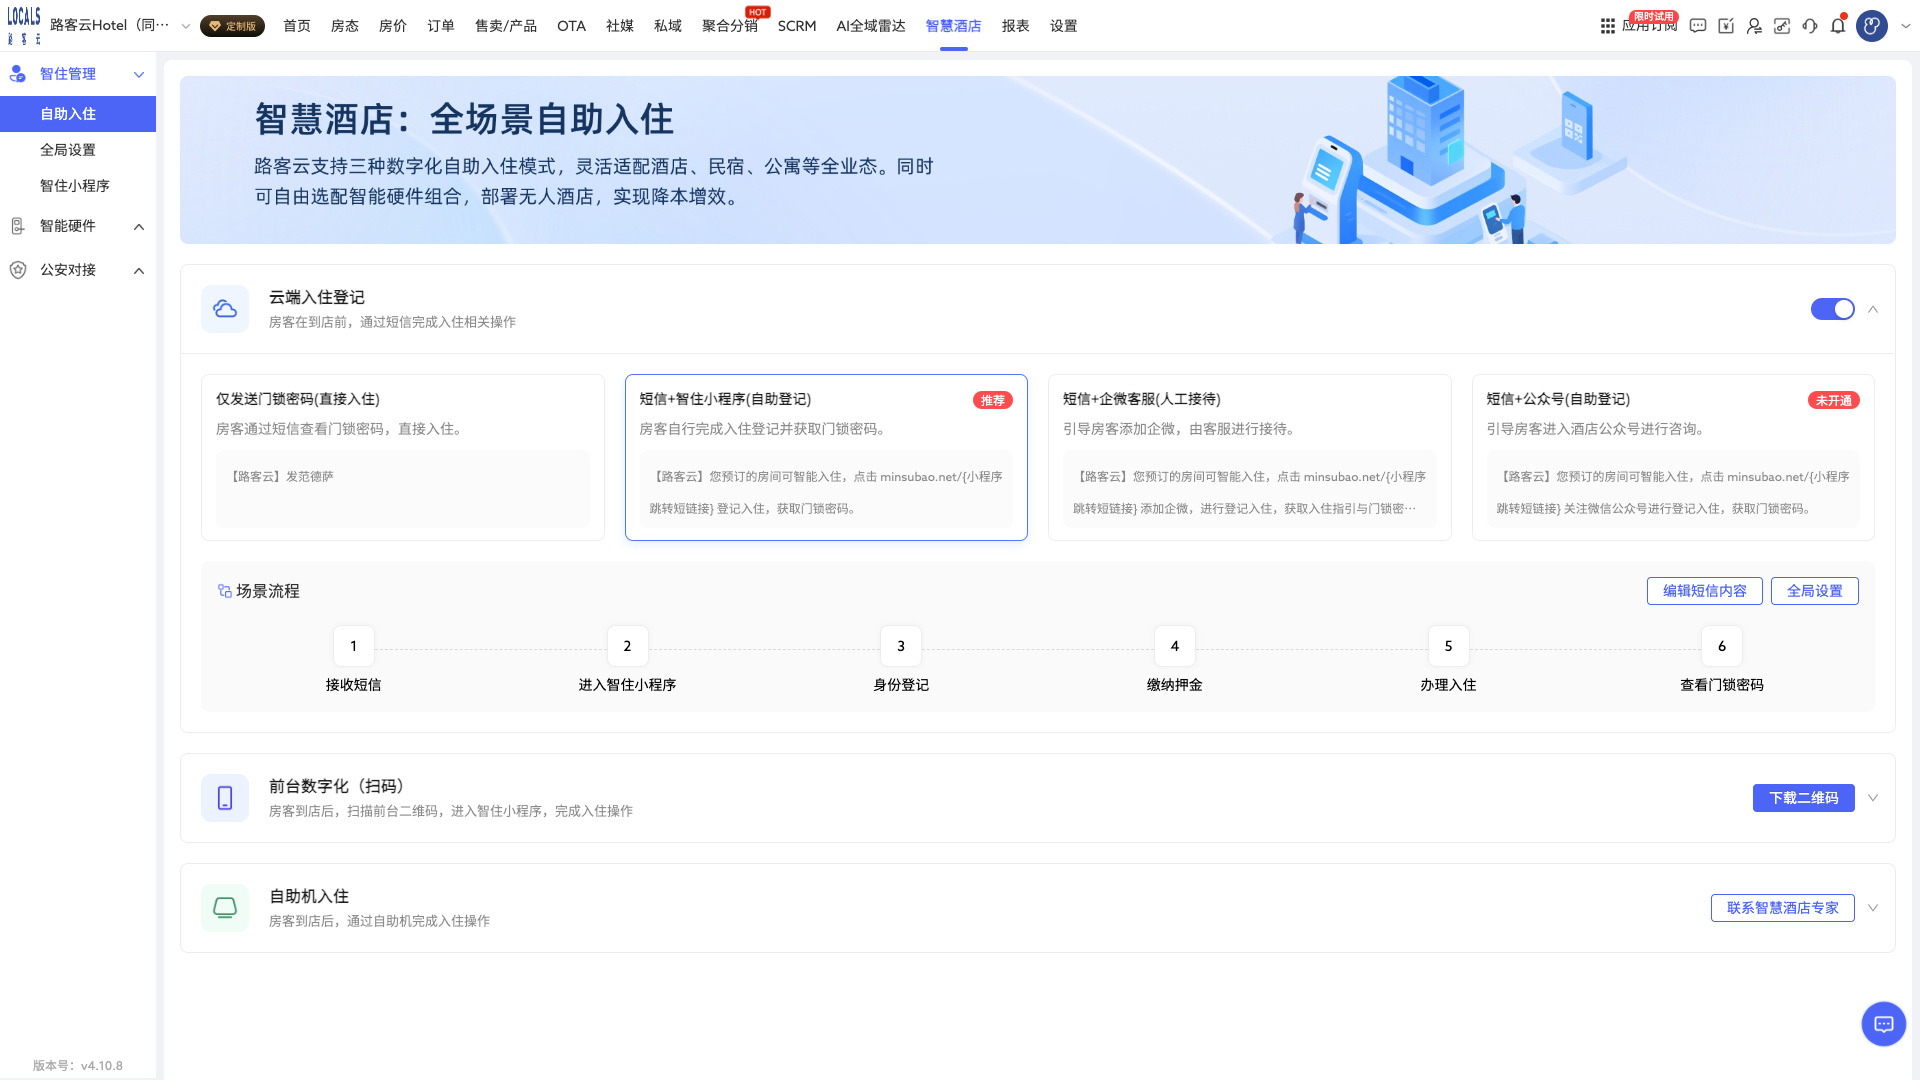Expand the 智能硬件 sidebar group
This screenshot has height=1080, width=1920.
(x=139, y=226)
